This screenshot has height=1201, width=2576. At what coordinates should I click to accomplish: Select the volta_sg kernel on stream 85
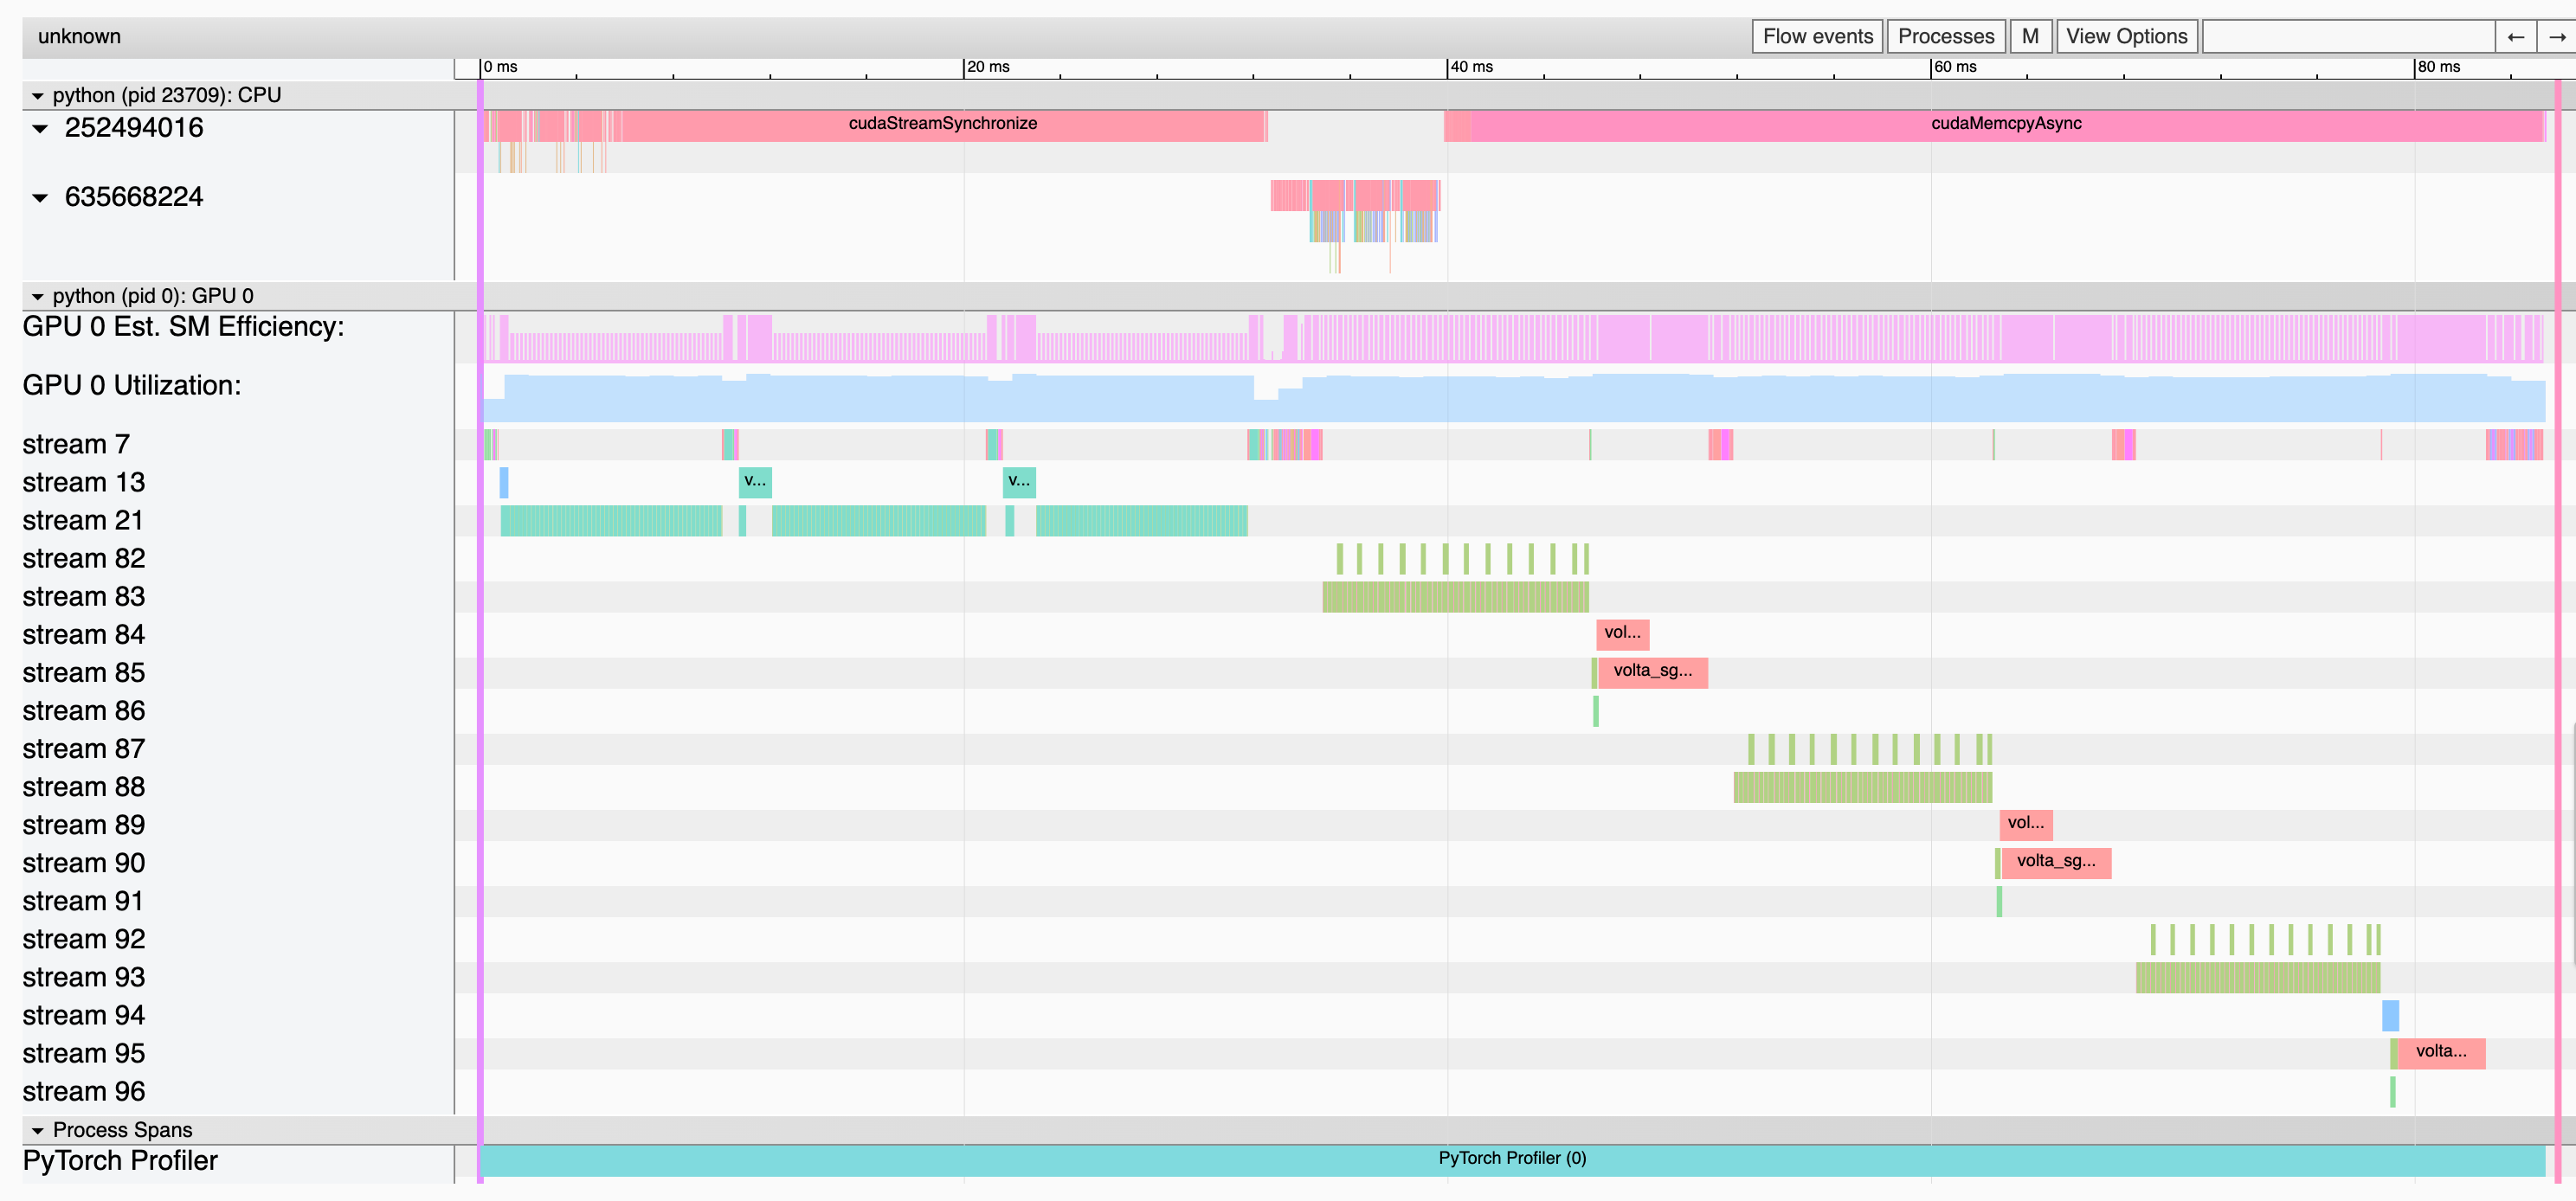1652,672
